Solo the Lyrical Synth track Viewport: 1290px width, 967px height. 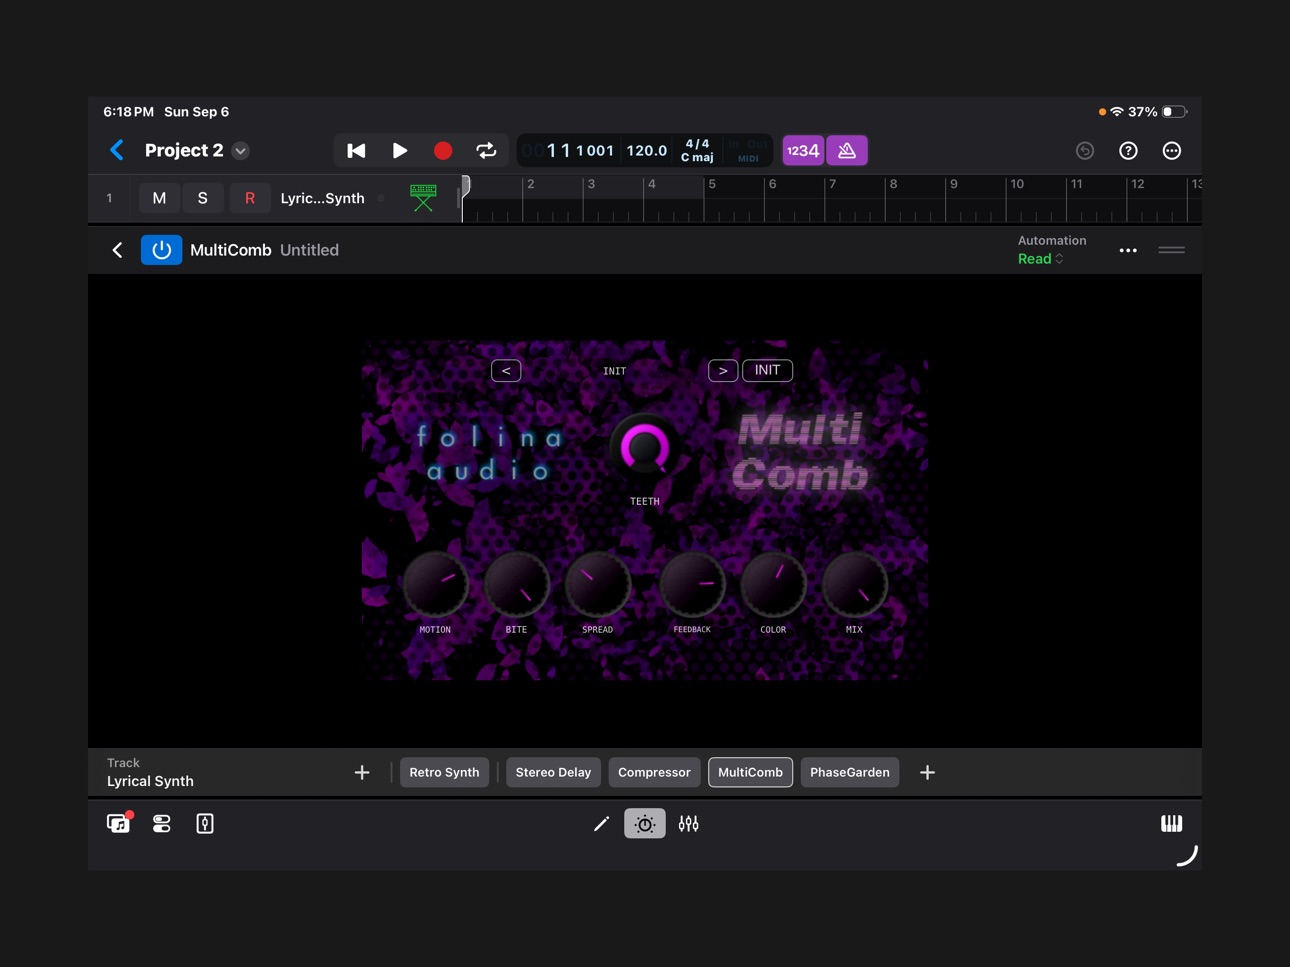click(x=203, y=198)
